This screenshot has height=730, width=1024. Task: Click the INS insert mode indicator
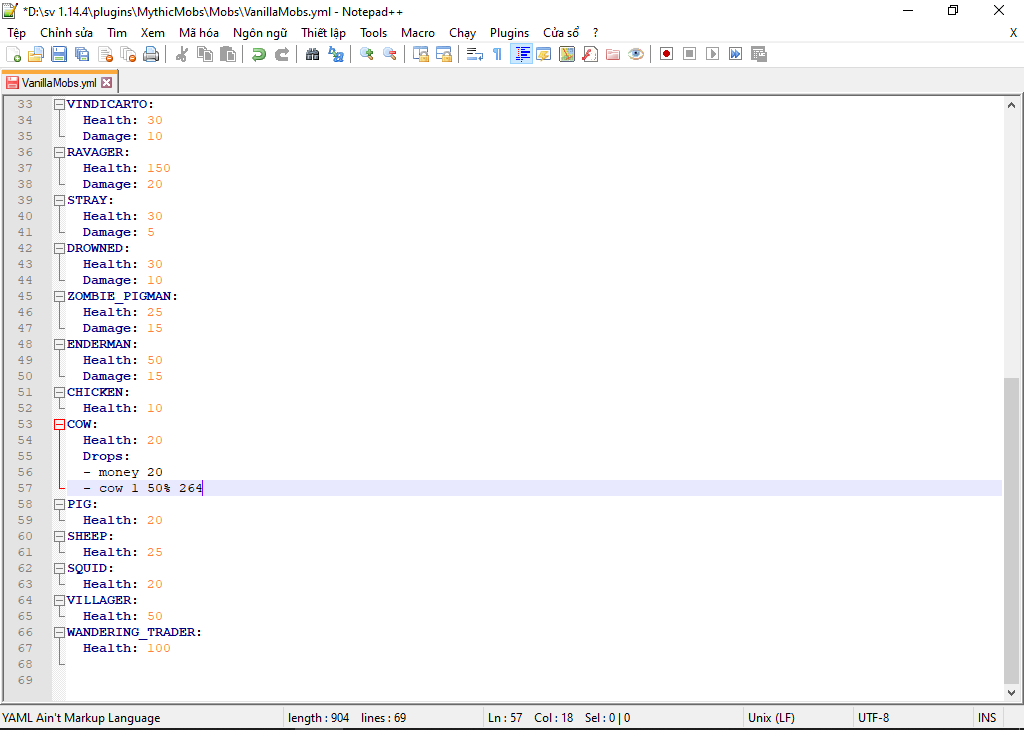987,717
